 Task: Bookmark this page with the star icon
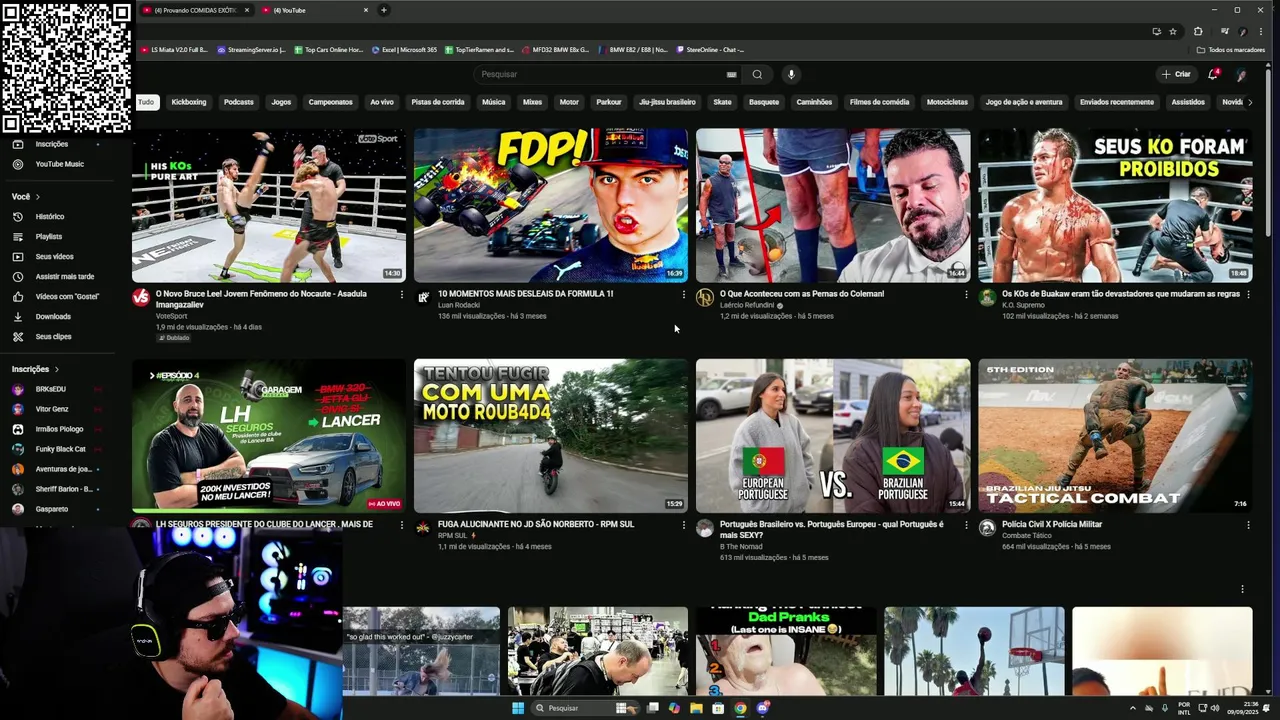tap(1173, 31)
